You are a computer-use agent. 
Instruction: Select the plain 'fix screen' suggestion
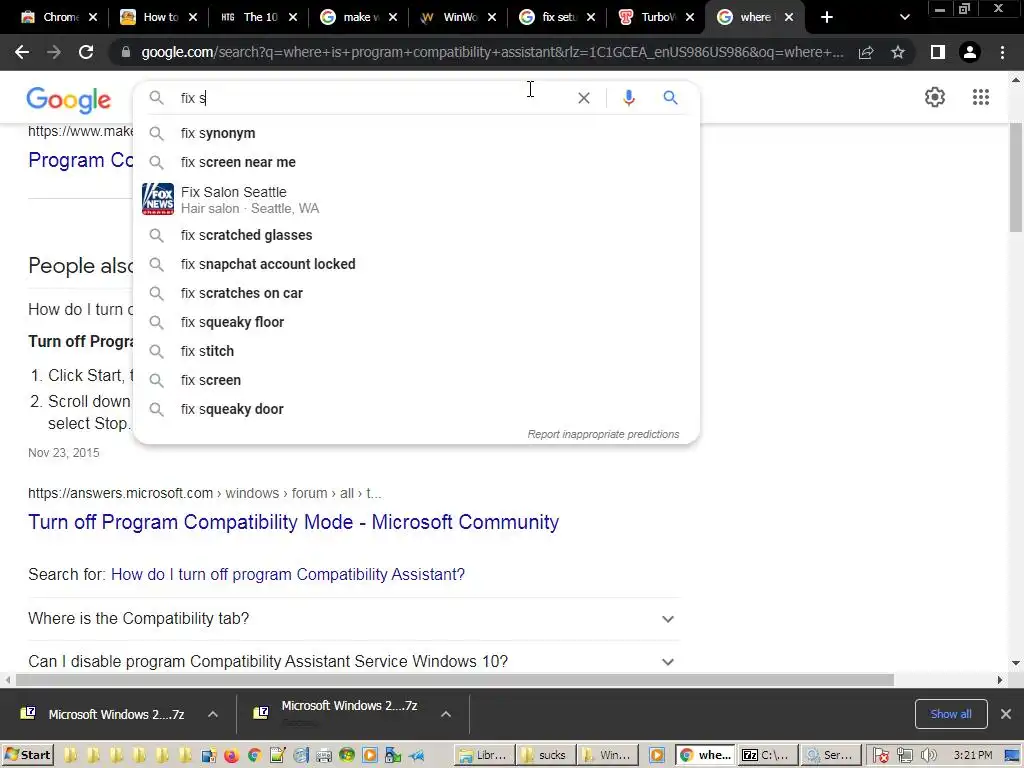417,380
